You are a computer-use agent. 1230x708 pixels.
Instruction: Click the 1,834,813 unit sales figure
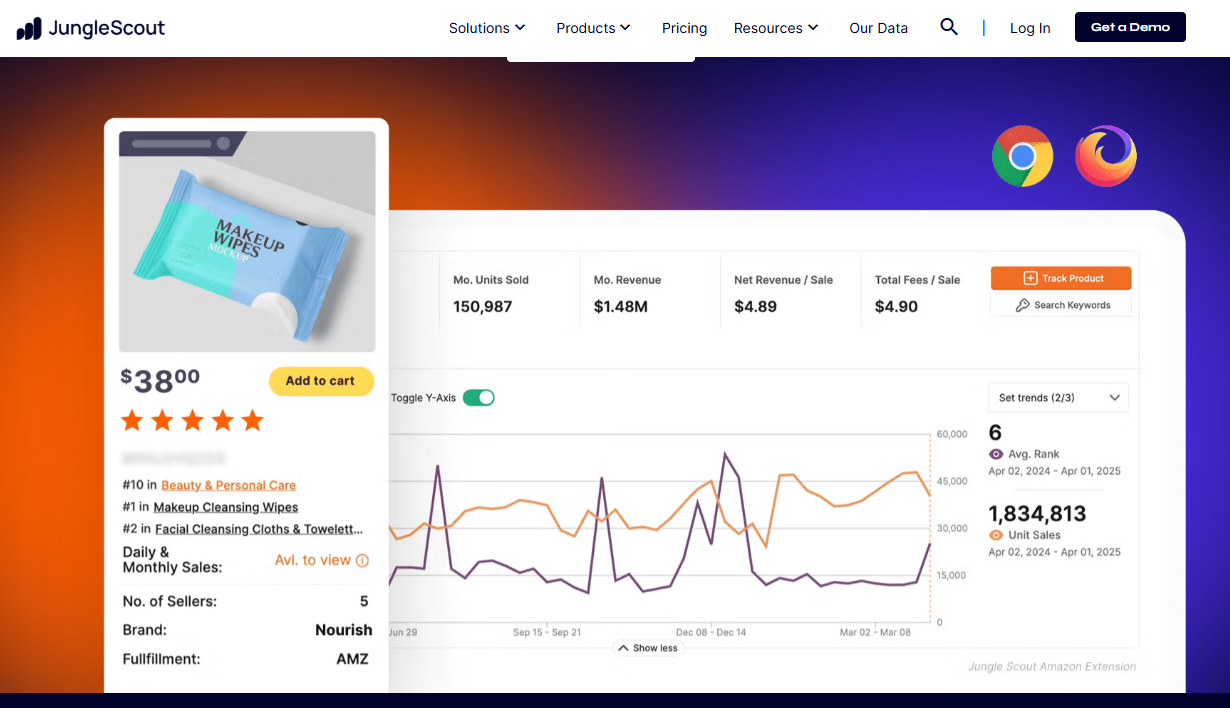1038,514
